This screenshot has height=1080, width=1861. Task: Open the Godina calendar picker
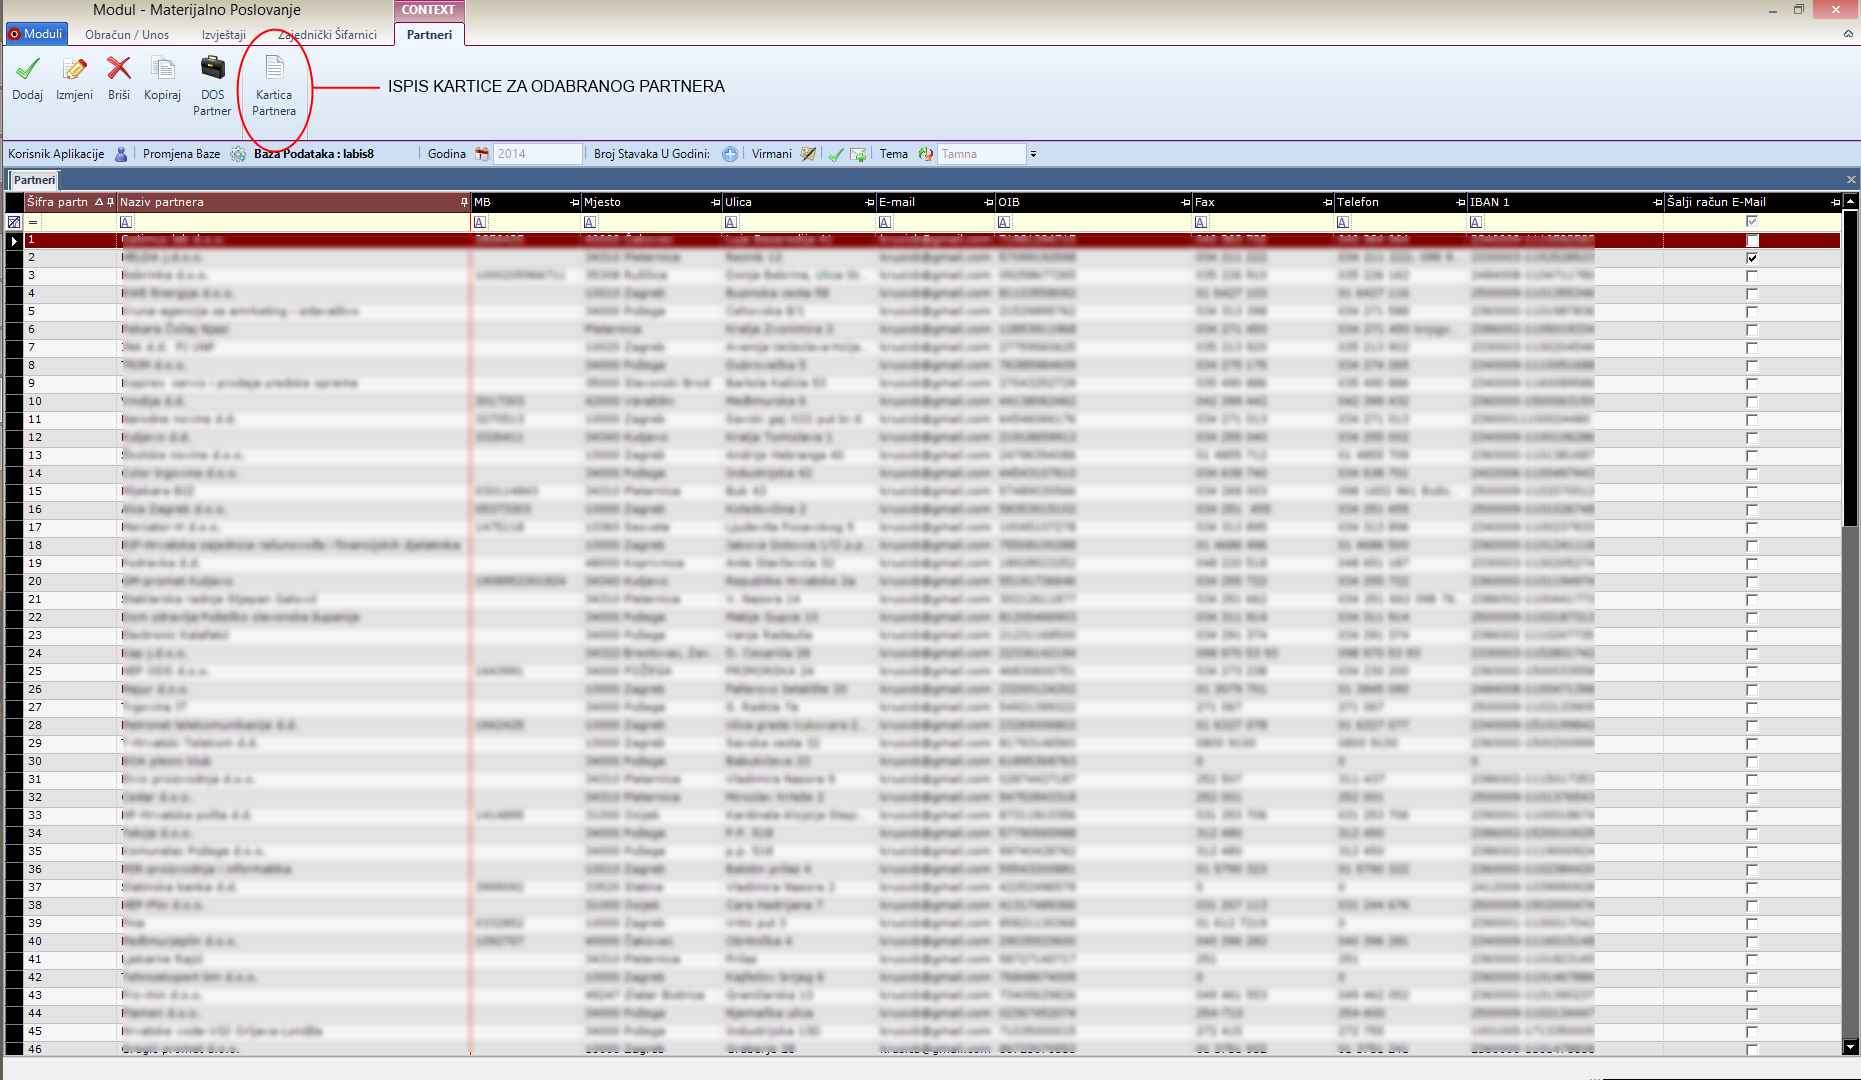tap(482, 154)
